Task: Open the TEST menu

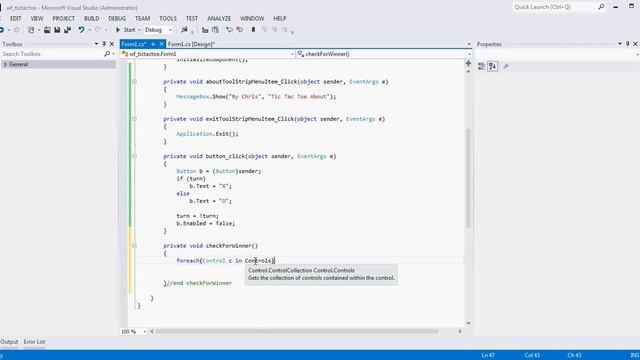Action: coord(191,18)
